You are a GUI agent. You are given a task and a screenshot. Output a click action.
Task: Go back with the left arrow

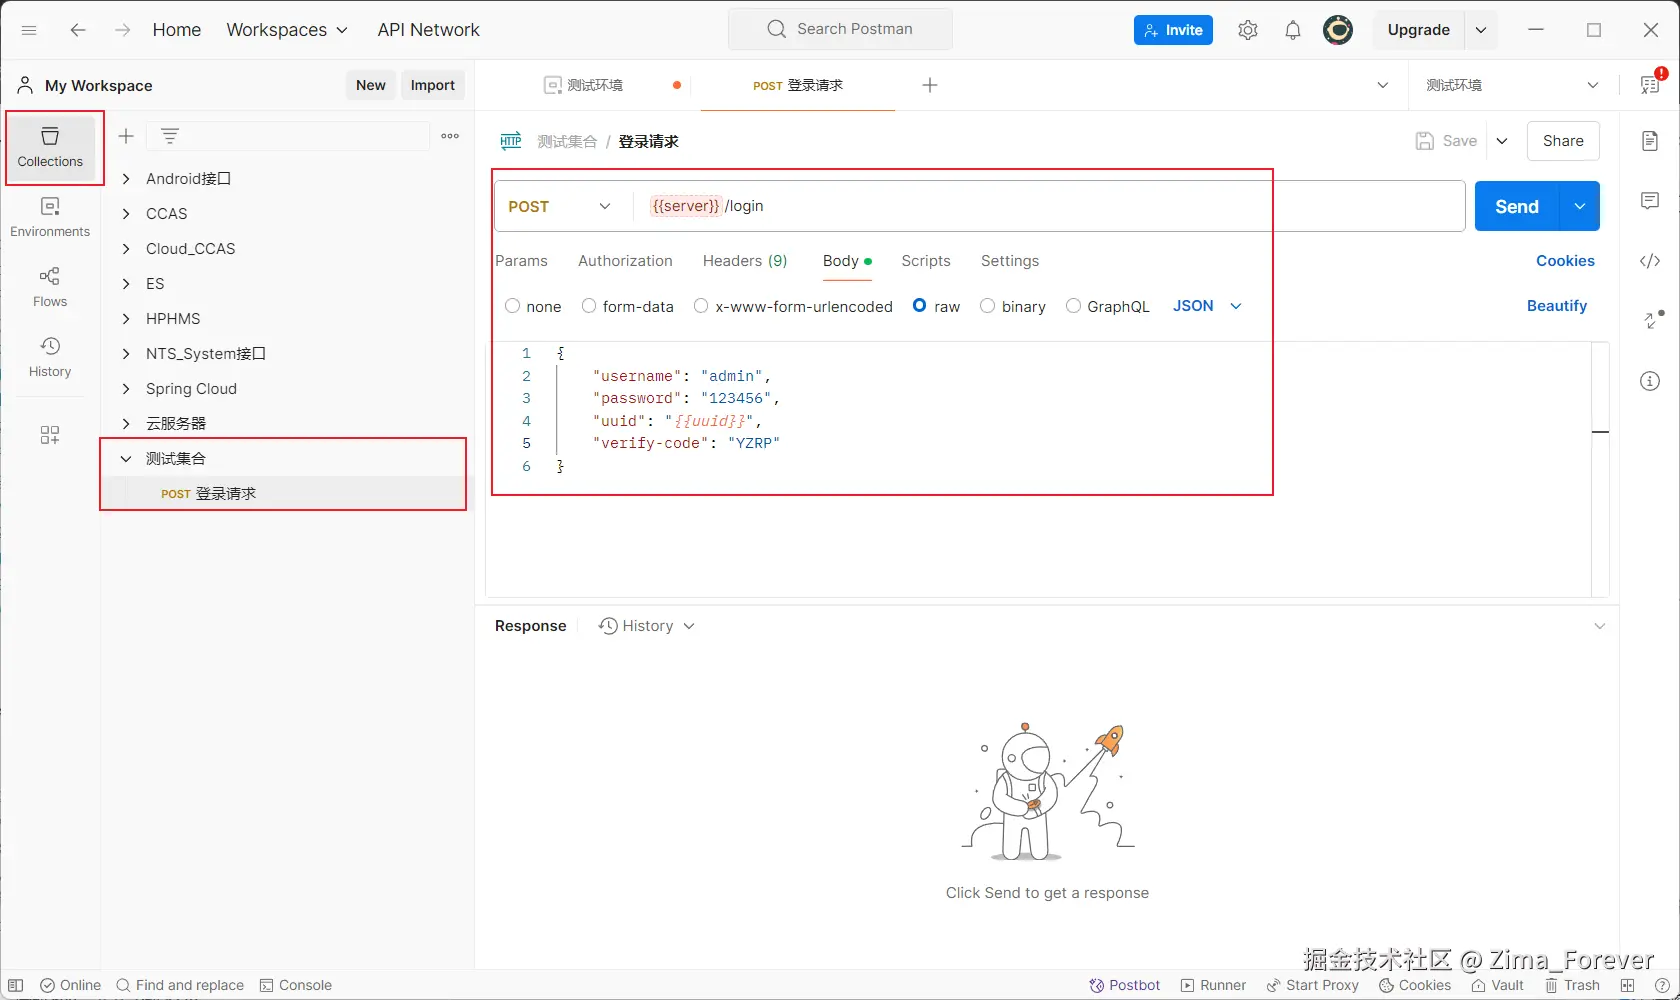tap(77, 30)
